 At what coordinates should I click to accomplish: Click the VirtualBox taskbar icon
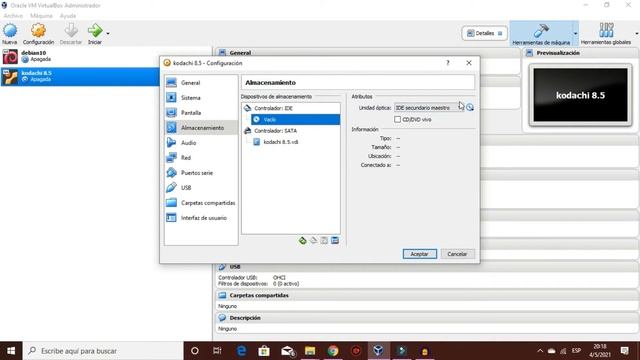click(378, 351)
